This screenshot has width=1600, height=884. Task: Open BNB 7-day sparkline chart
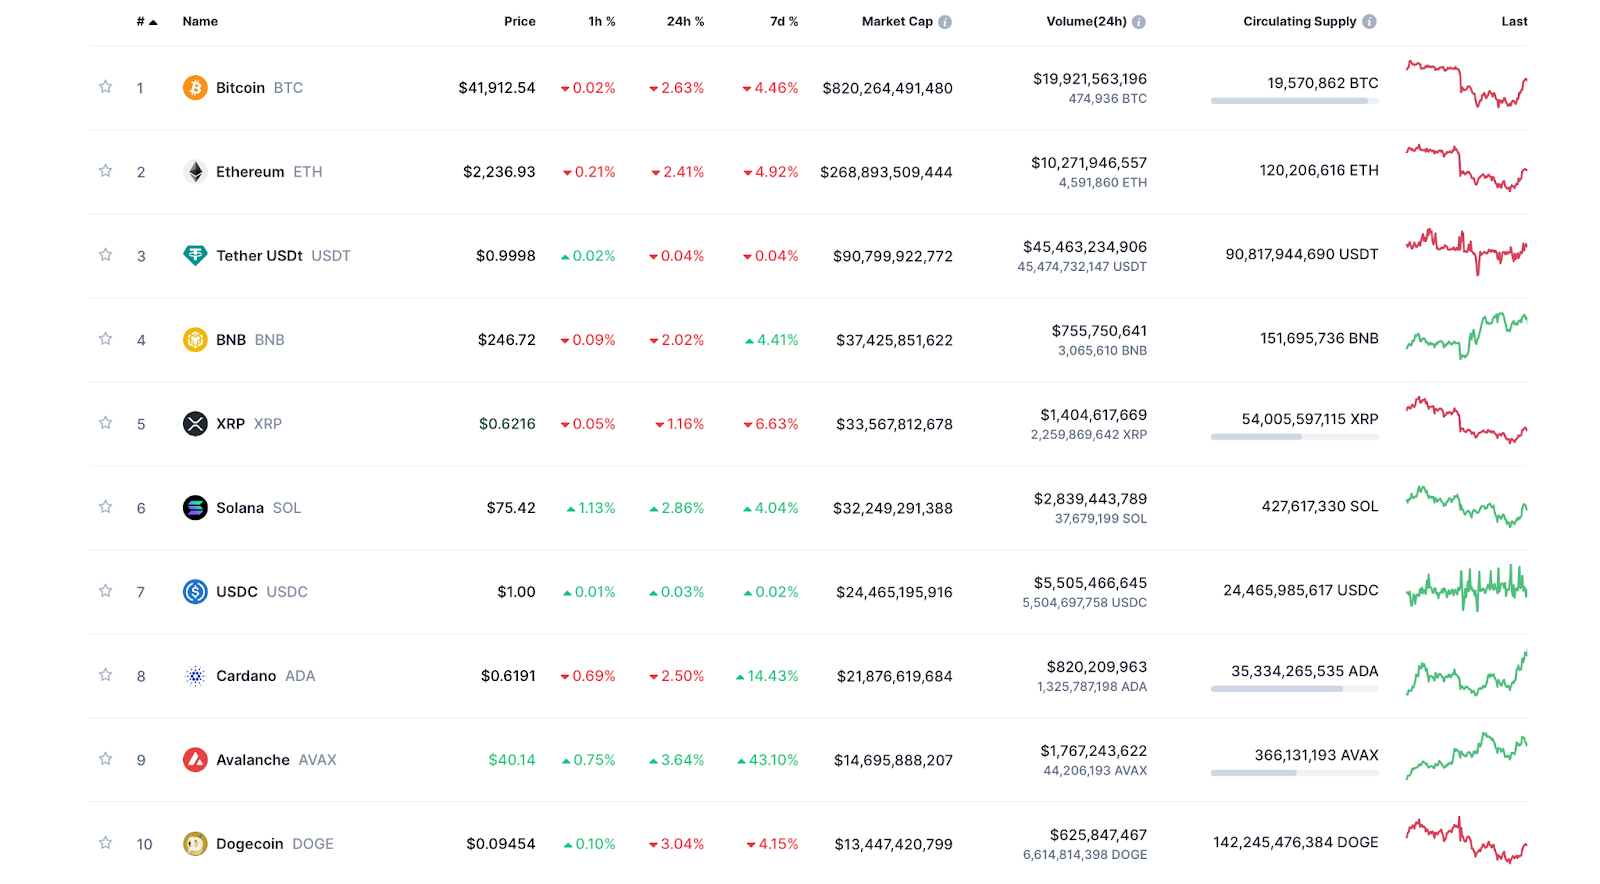1466,336
